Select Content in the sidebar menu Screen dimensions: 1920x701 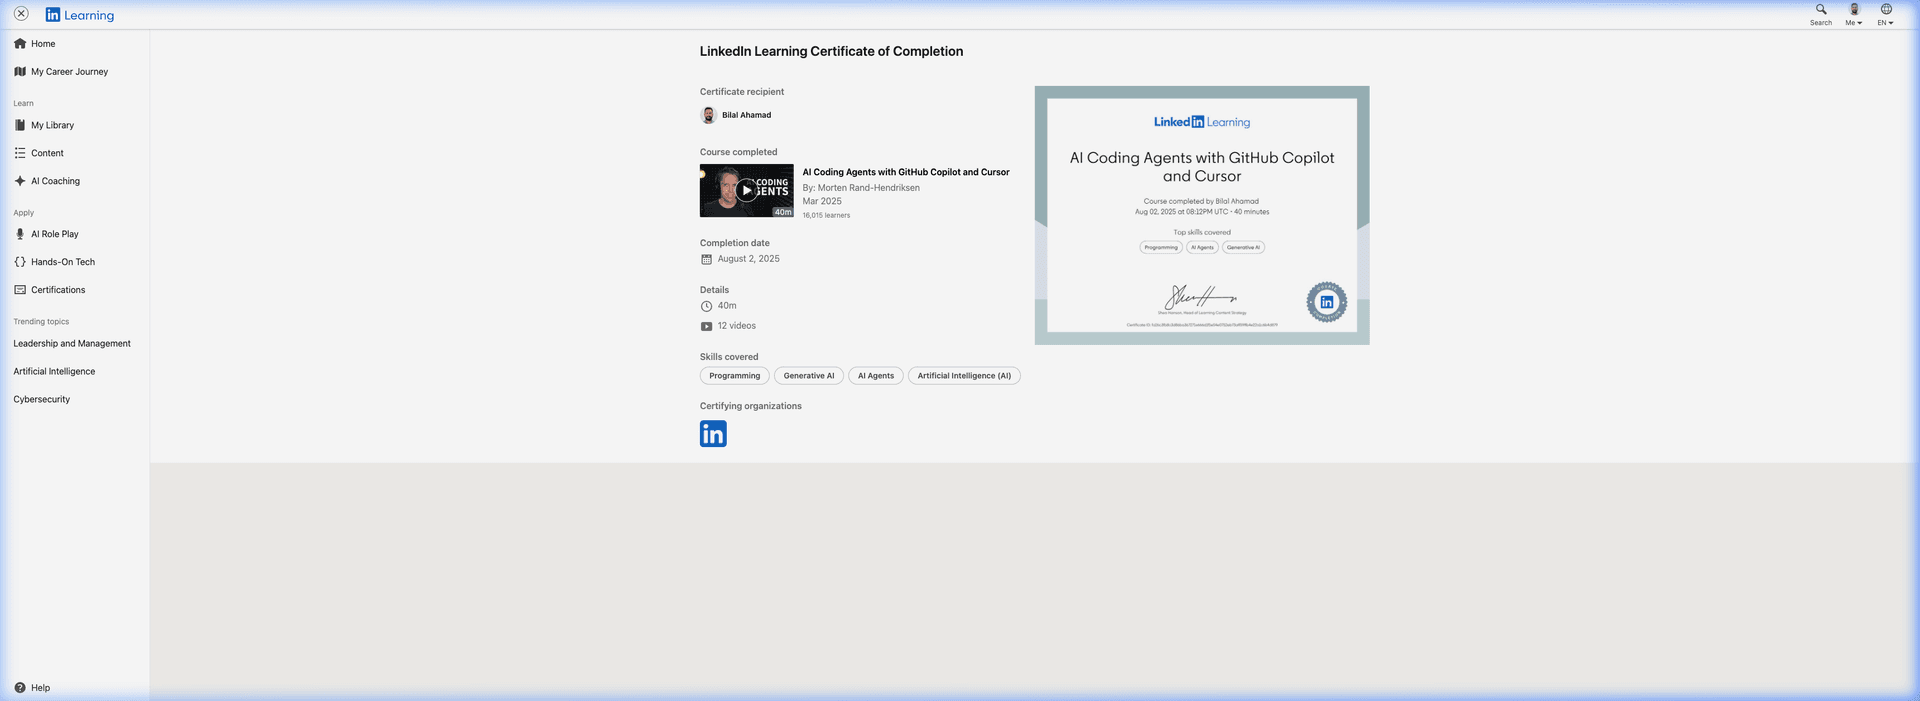coord(47,154)
